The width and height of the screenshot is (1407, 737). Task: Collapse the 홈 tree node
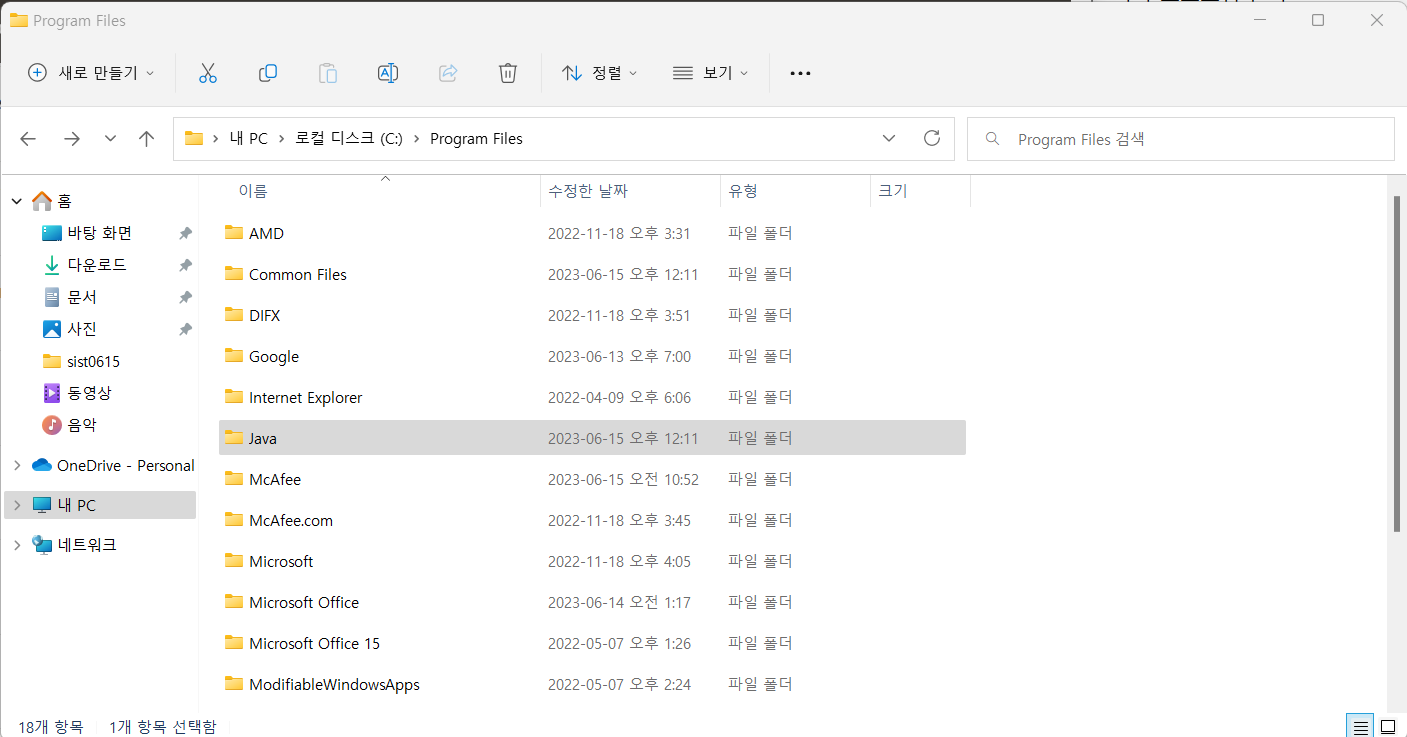17,201
